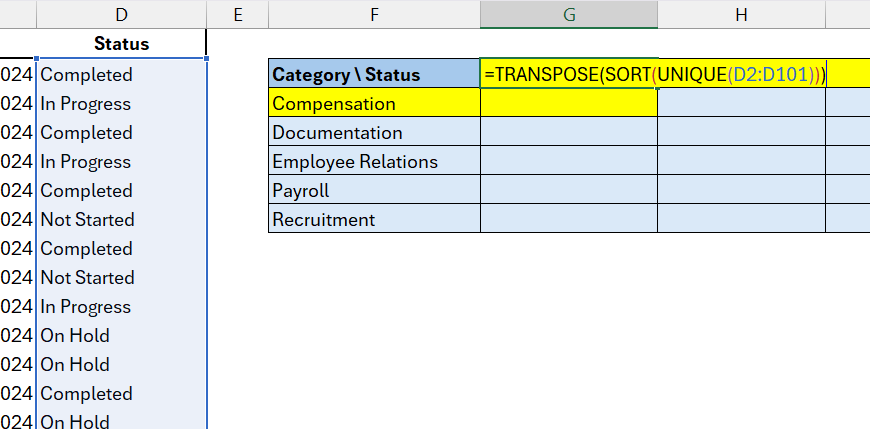Select column F header

point(375,14)
